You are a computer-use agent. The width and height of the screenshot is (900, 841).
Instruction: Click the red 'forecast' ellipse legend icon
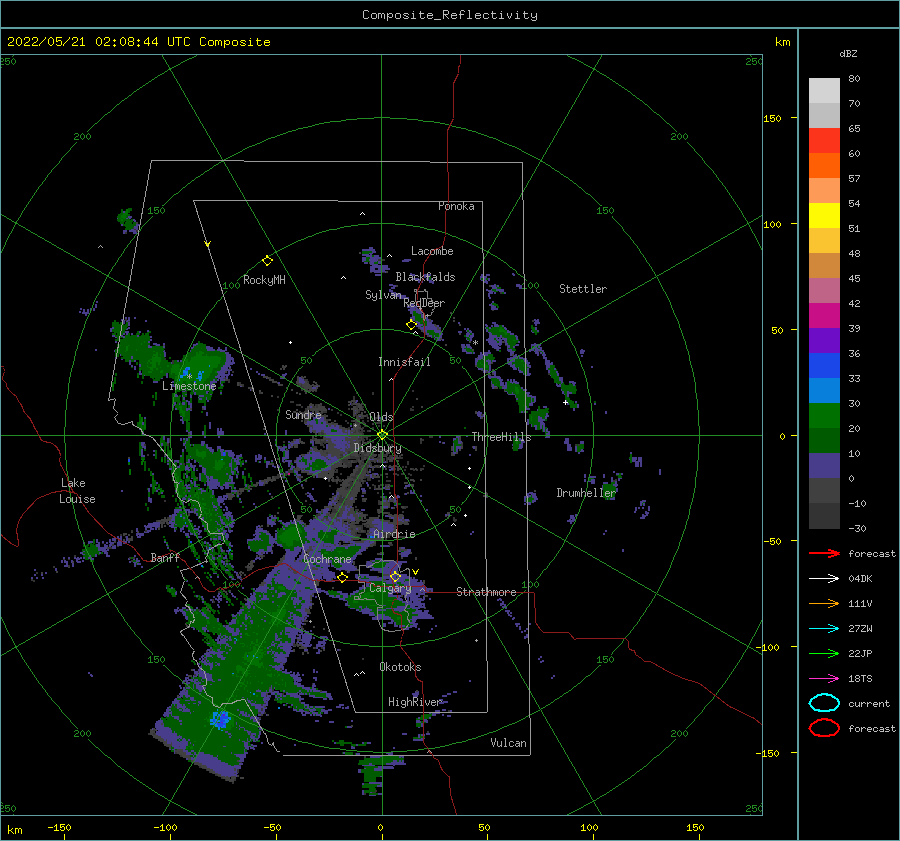(824, 728)
